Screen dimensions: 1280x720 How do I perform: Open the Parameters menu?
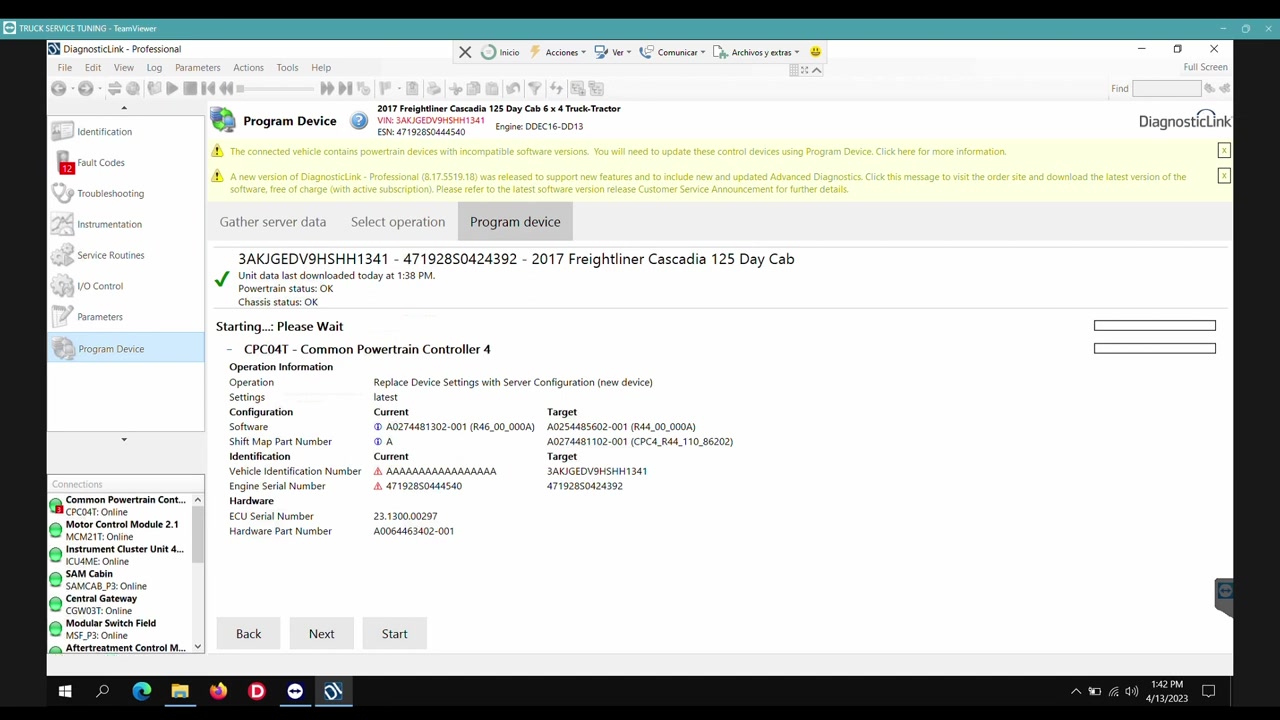(x=197, y=68)
